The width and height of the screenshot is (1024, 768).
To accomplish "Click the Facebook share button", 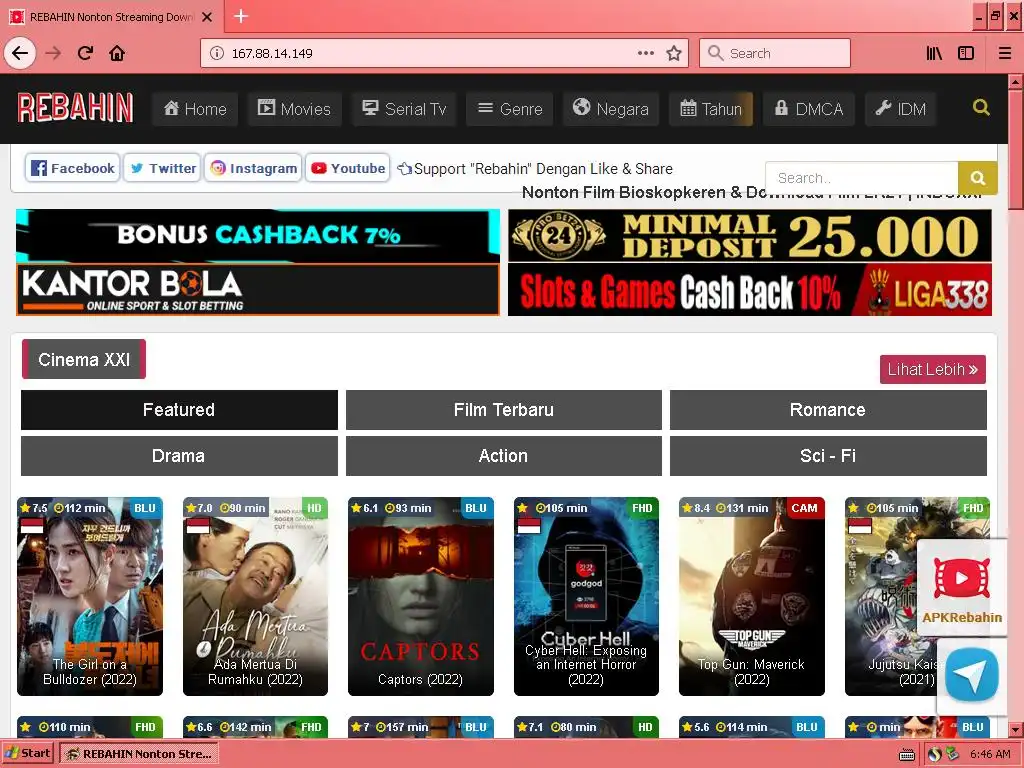I will (x=73, y=168).
